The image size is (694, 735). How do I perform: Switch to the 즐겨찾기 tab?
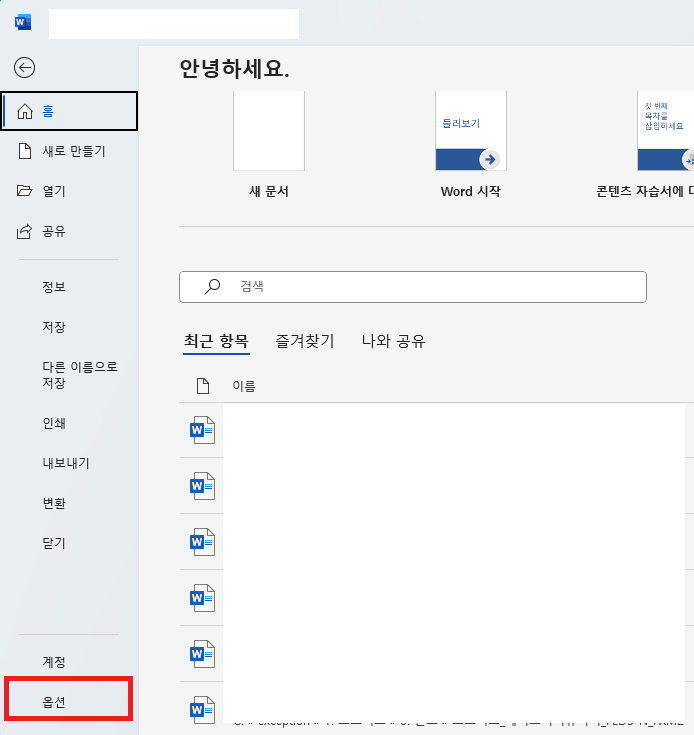click(305, 341)
